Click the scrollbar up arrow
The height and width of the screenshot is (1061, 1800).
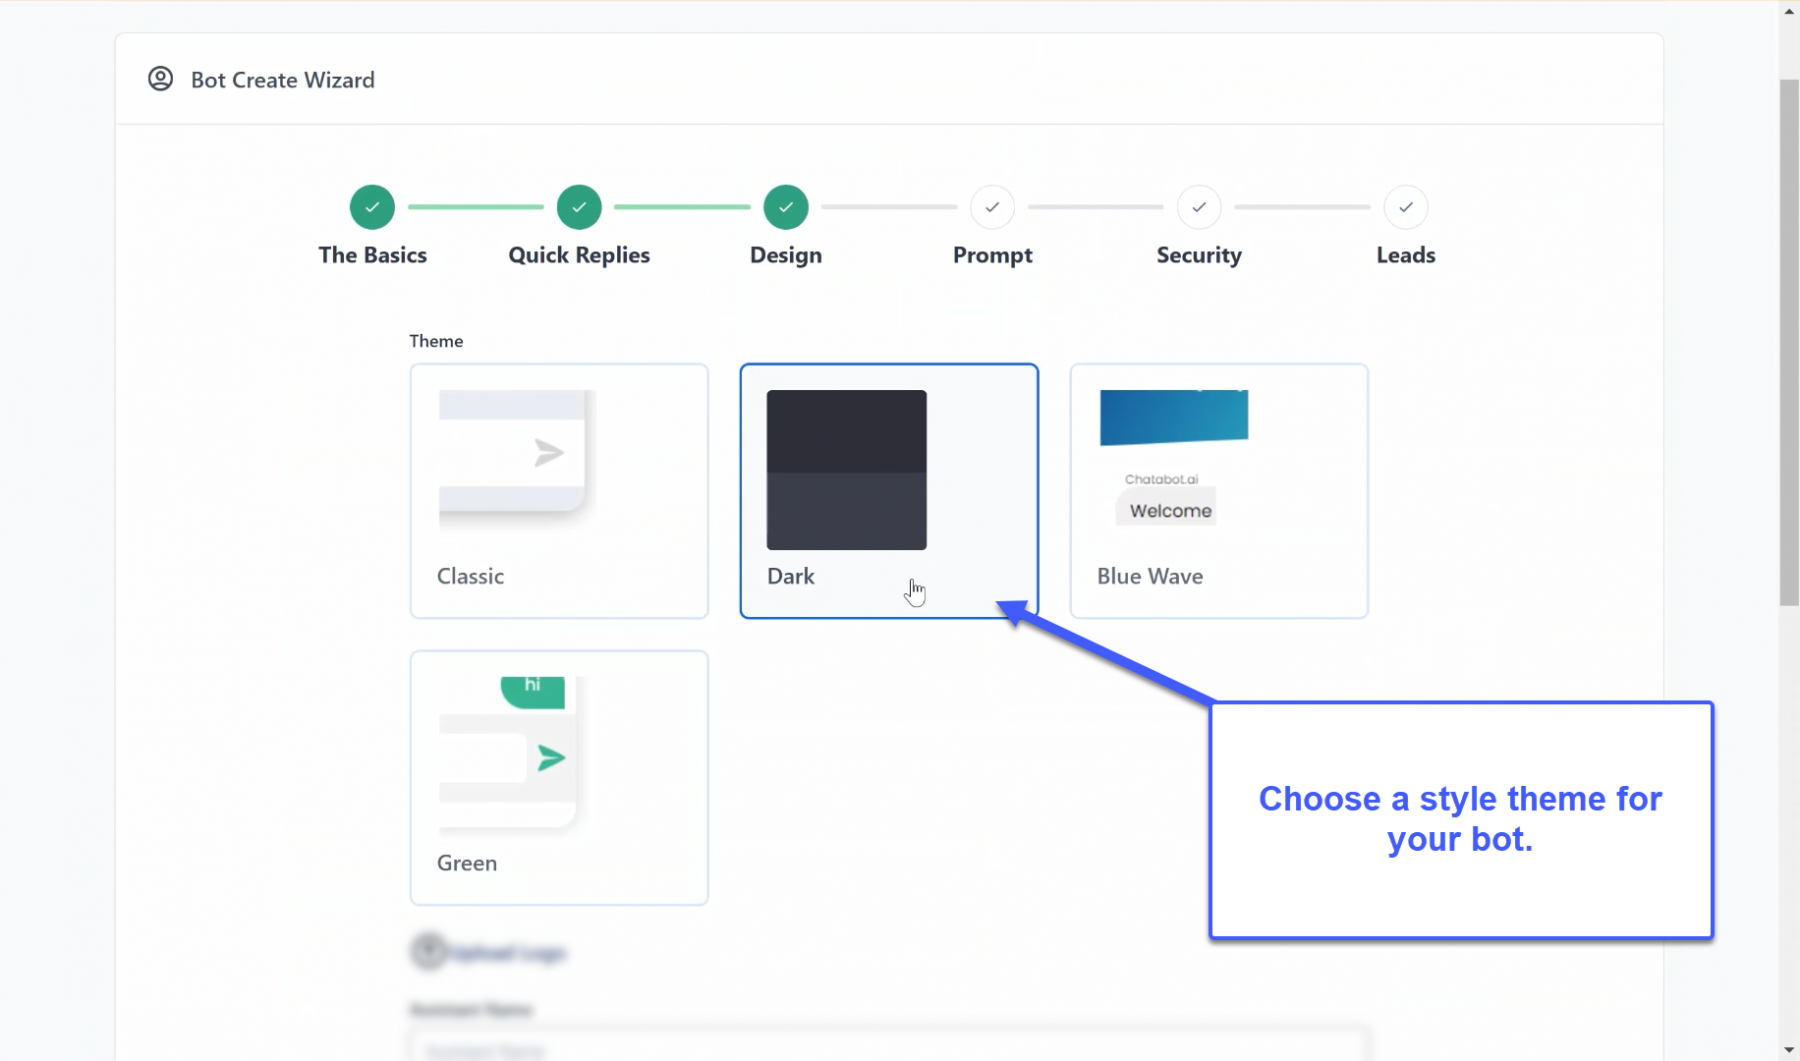[x=1789, y=11]
